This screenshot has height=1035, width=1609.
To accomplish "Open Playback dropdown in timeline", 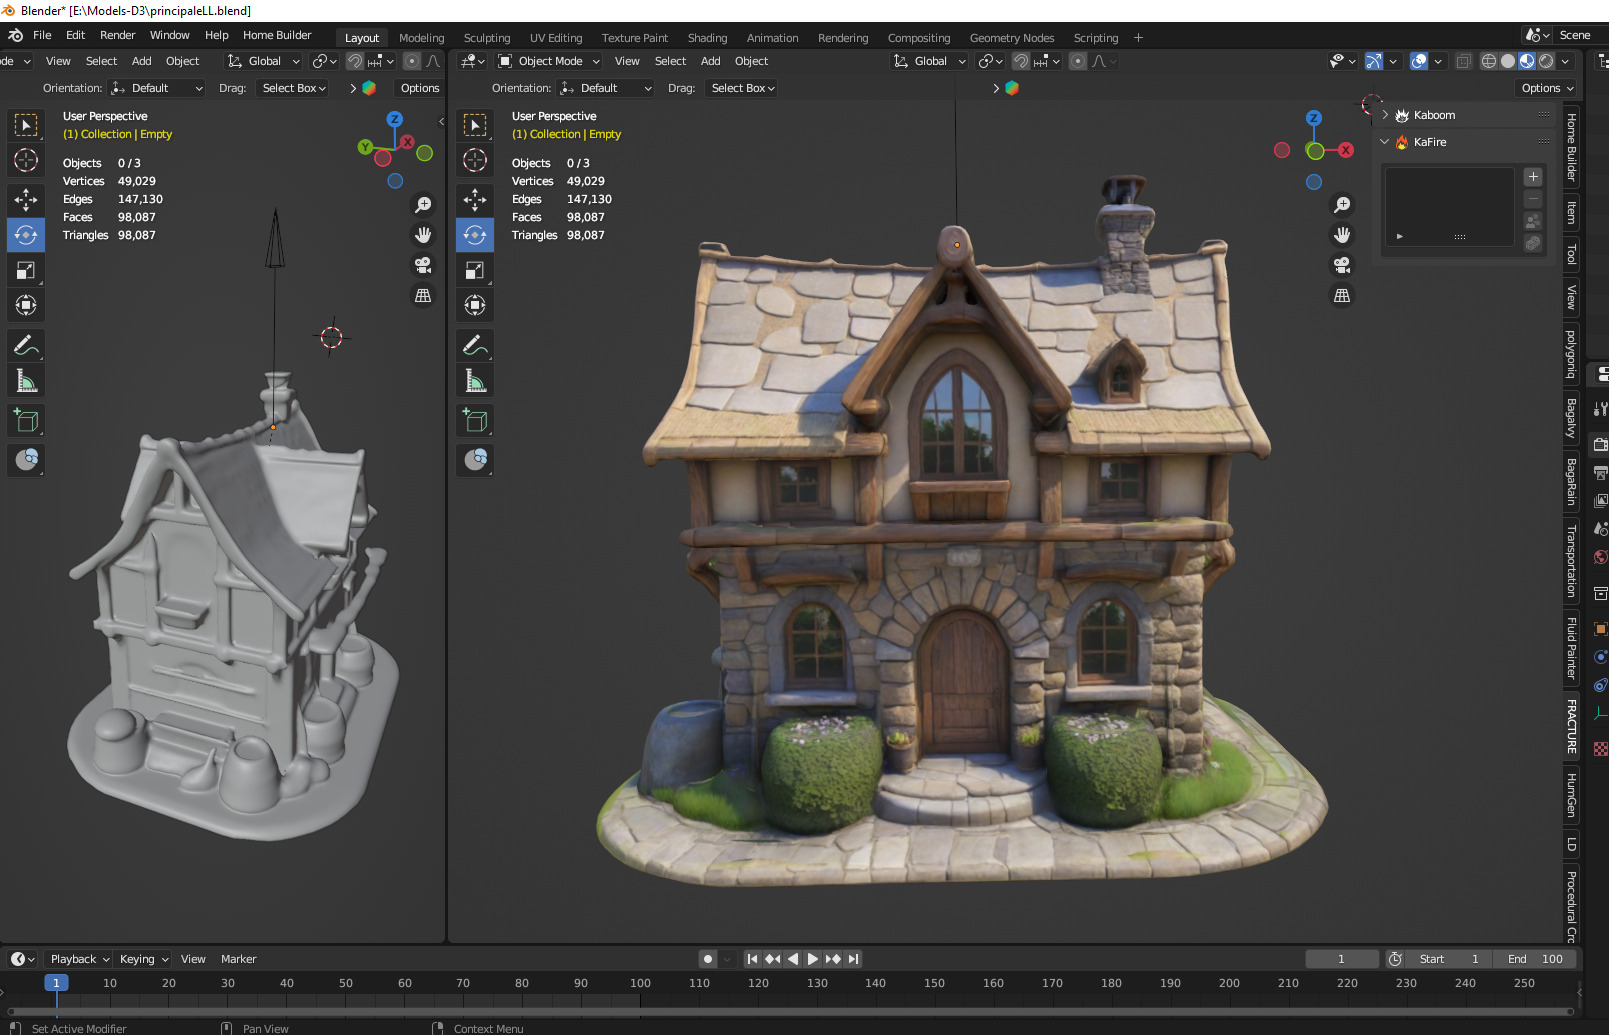I will click(x=79, y=959).
